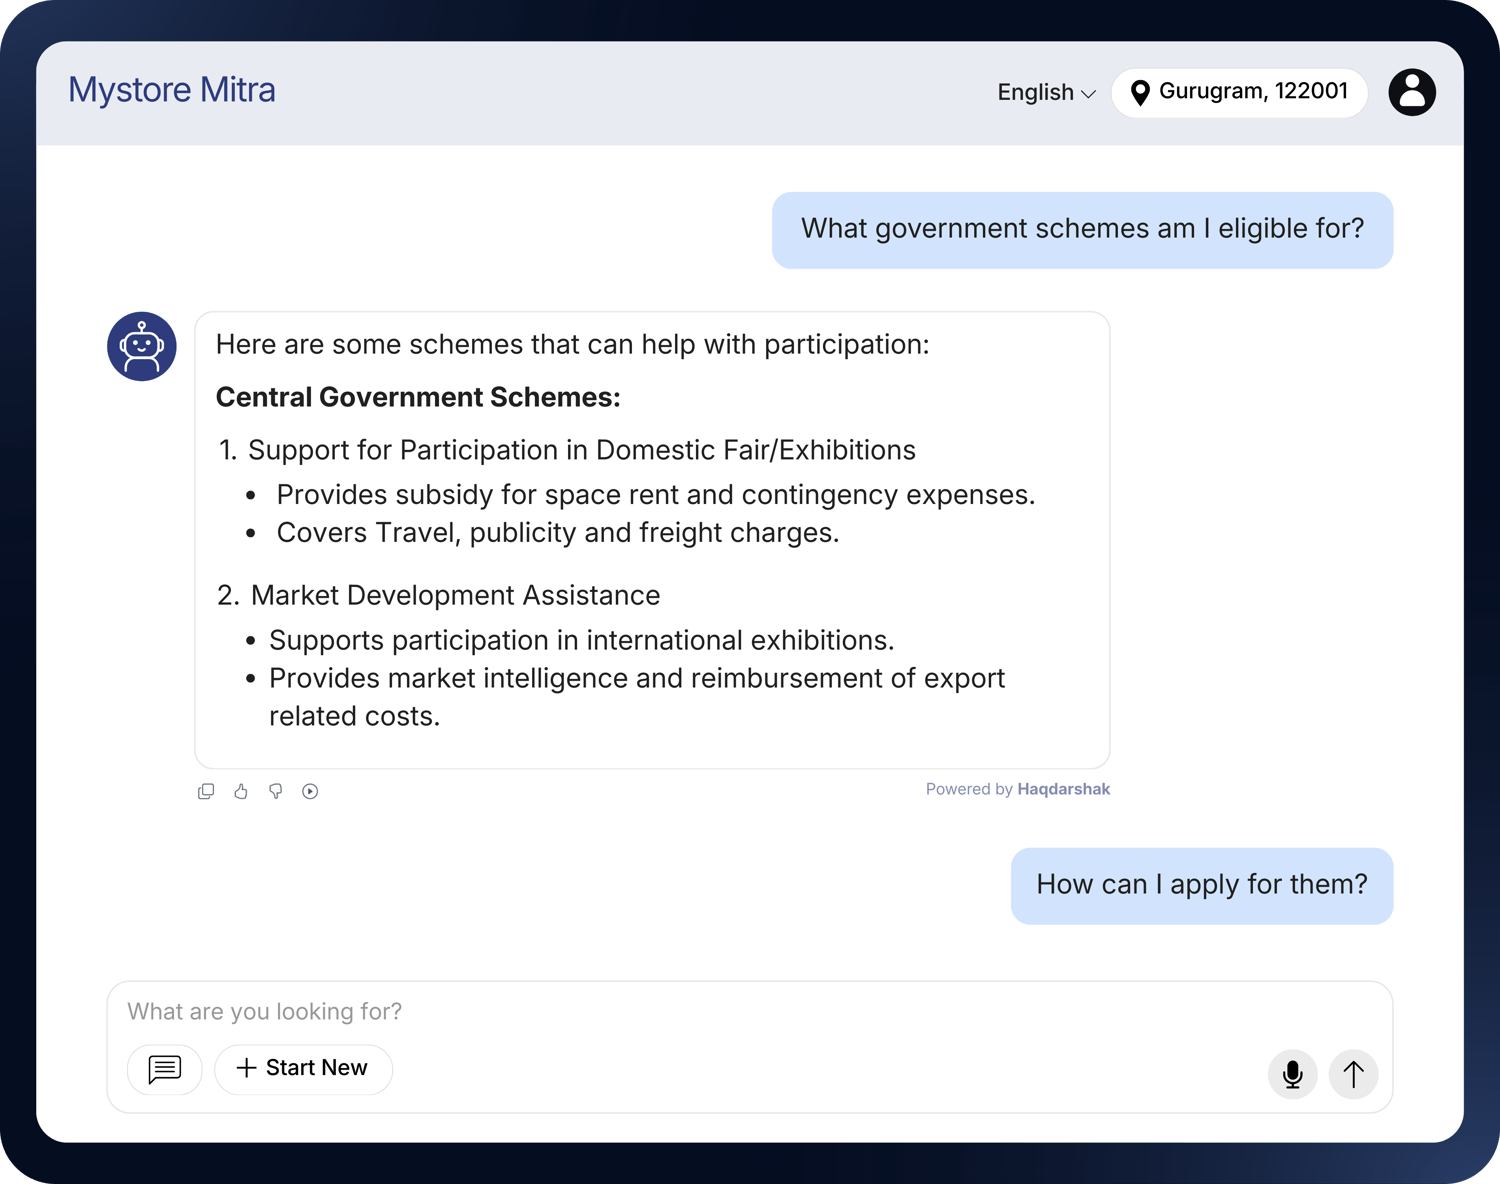The height and width of the screenshot is (1184, 1500).
Task: Give thumbs up to the schemes answer
Action: pos(241,791)
